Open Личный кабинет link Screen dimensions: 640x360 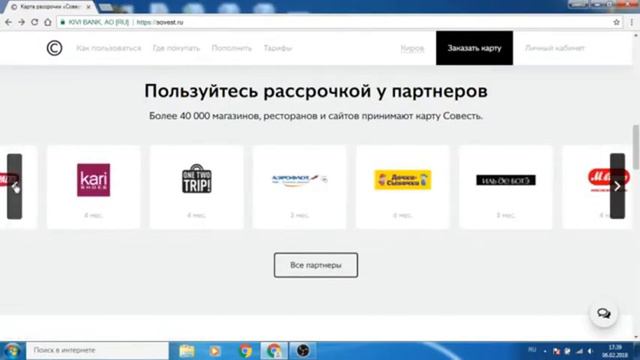coord(555,48)
